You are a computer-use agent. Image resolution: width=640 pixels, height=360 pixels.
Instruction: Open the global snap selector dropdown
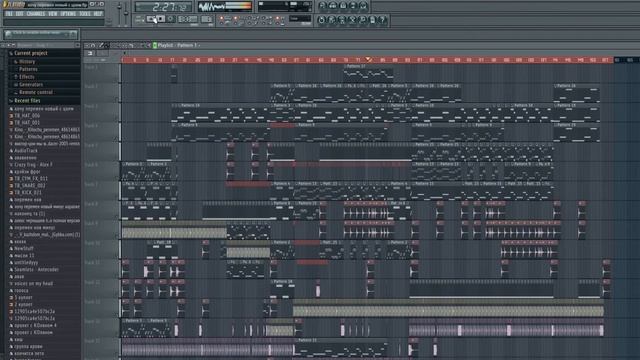point(300,19)
